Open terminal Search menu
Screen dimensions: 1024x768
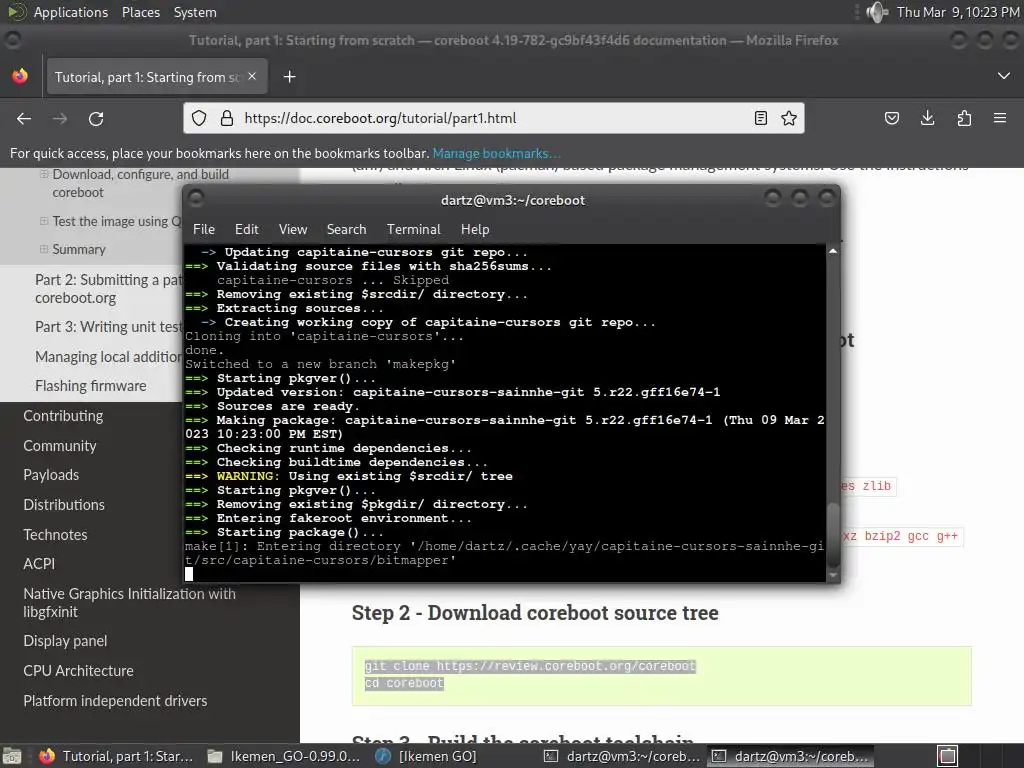[x=346, y=229]
